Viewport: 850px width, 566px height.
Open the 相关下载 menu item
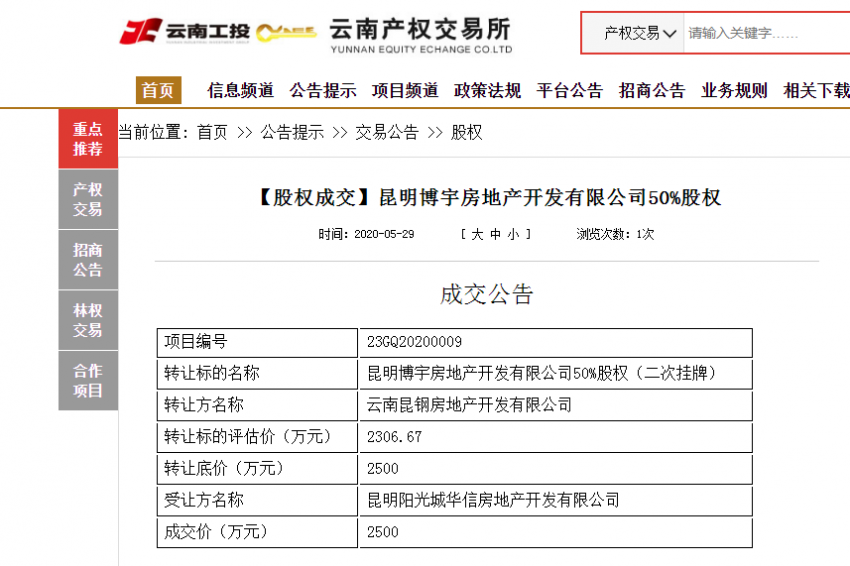pos(816,91)
